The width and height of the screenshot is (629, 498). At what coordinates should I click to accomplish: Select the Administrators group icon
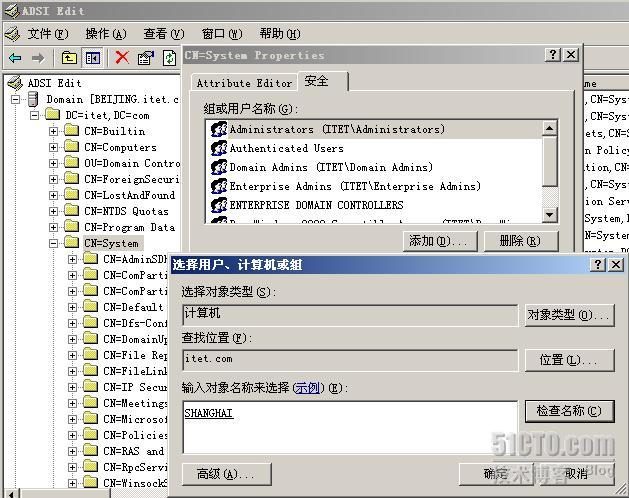(219, 129)
